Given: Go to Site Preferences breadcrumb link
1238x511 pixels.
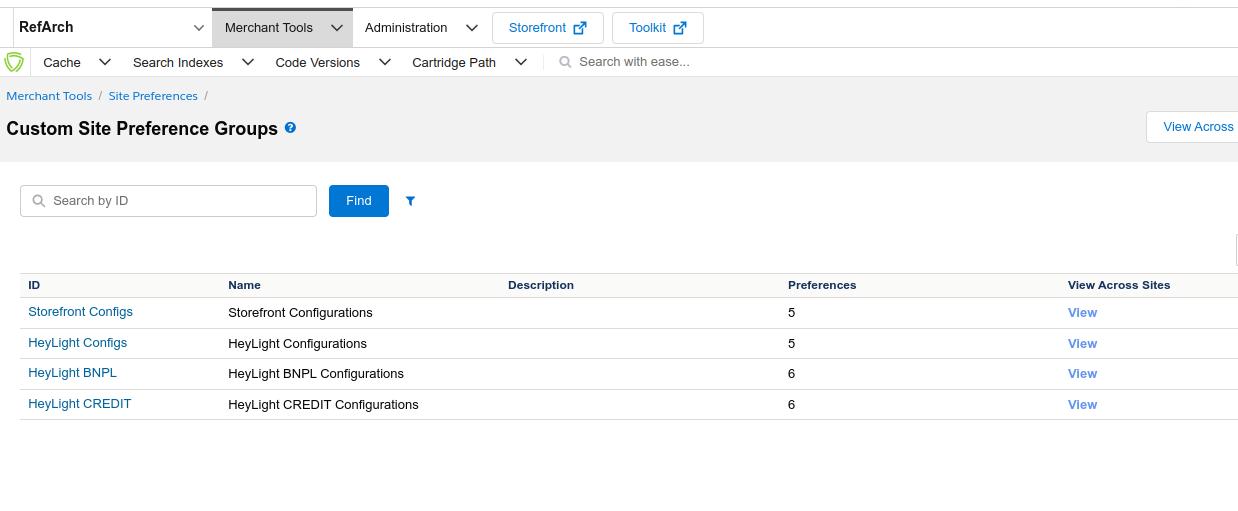Looking at the screenshot, I should (x=153, y=96).
